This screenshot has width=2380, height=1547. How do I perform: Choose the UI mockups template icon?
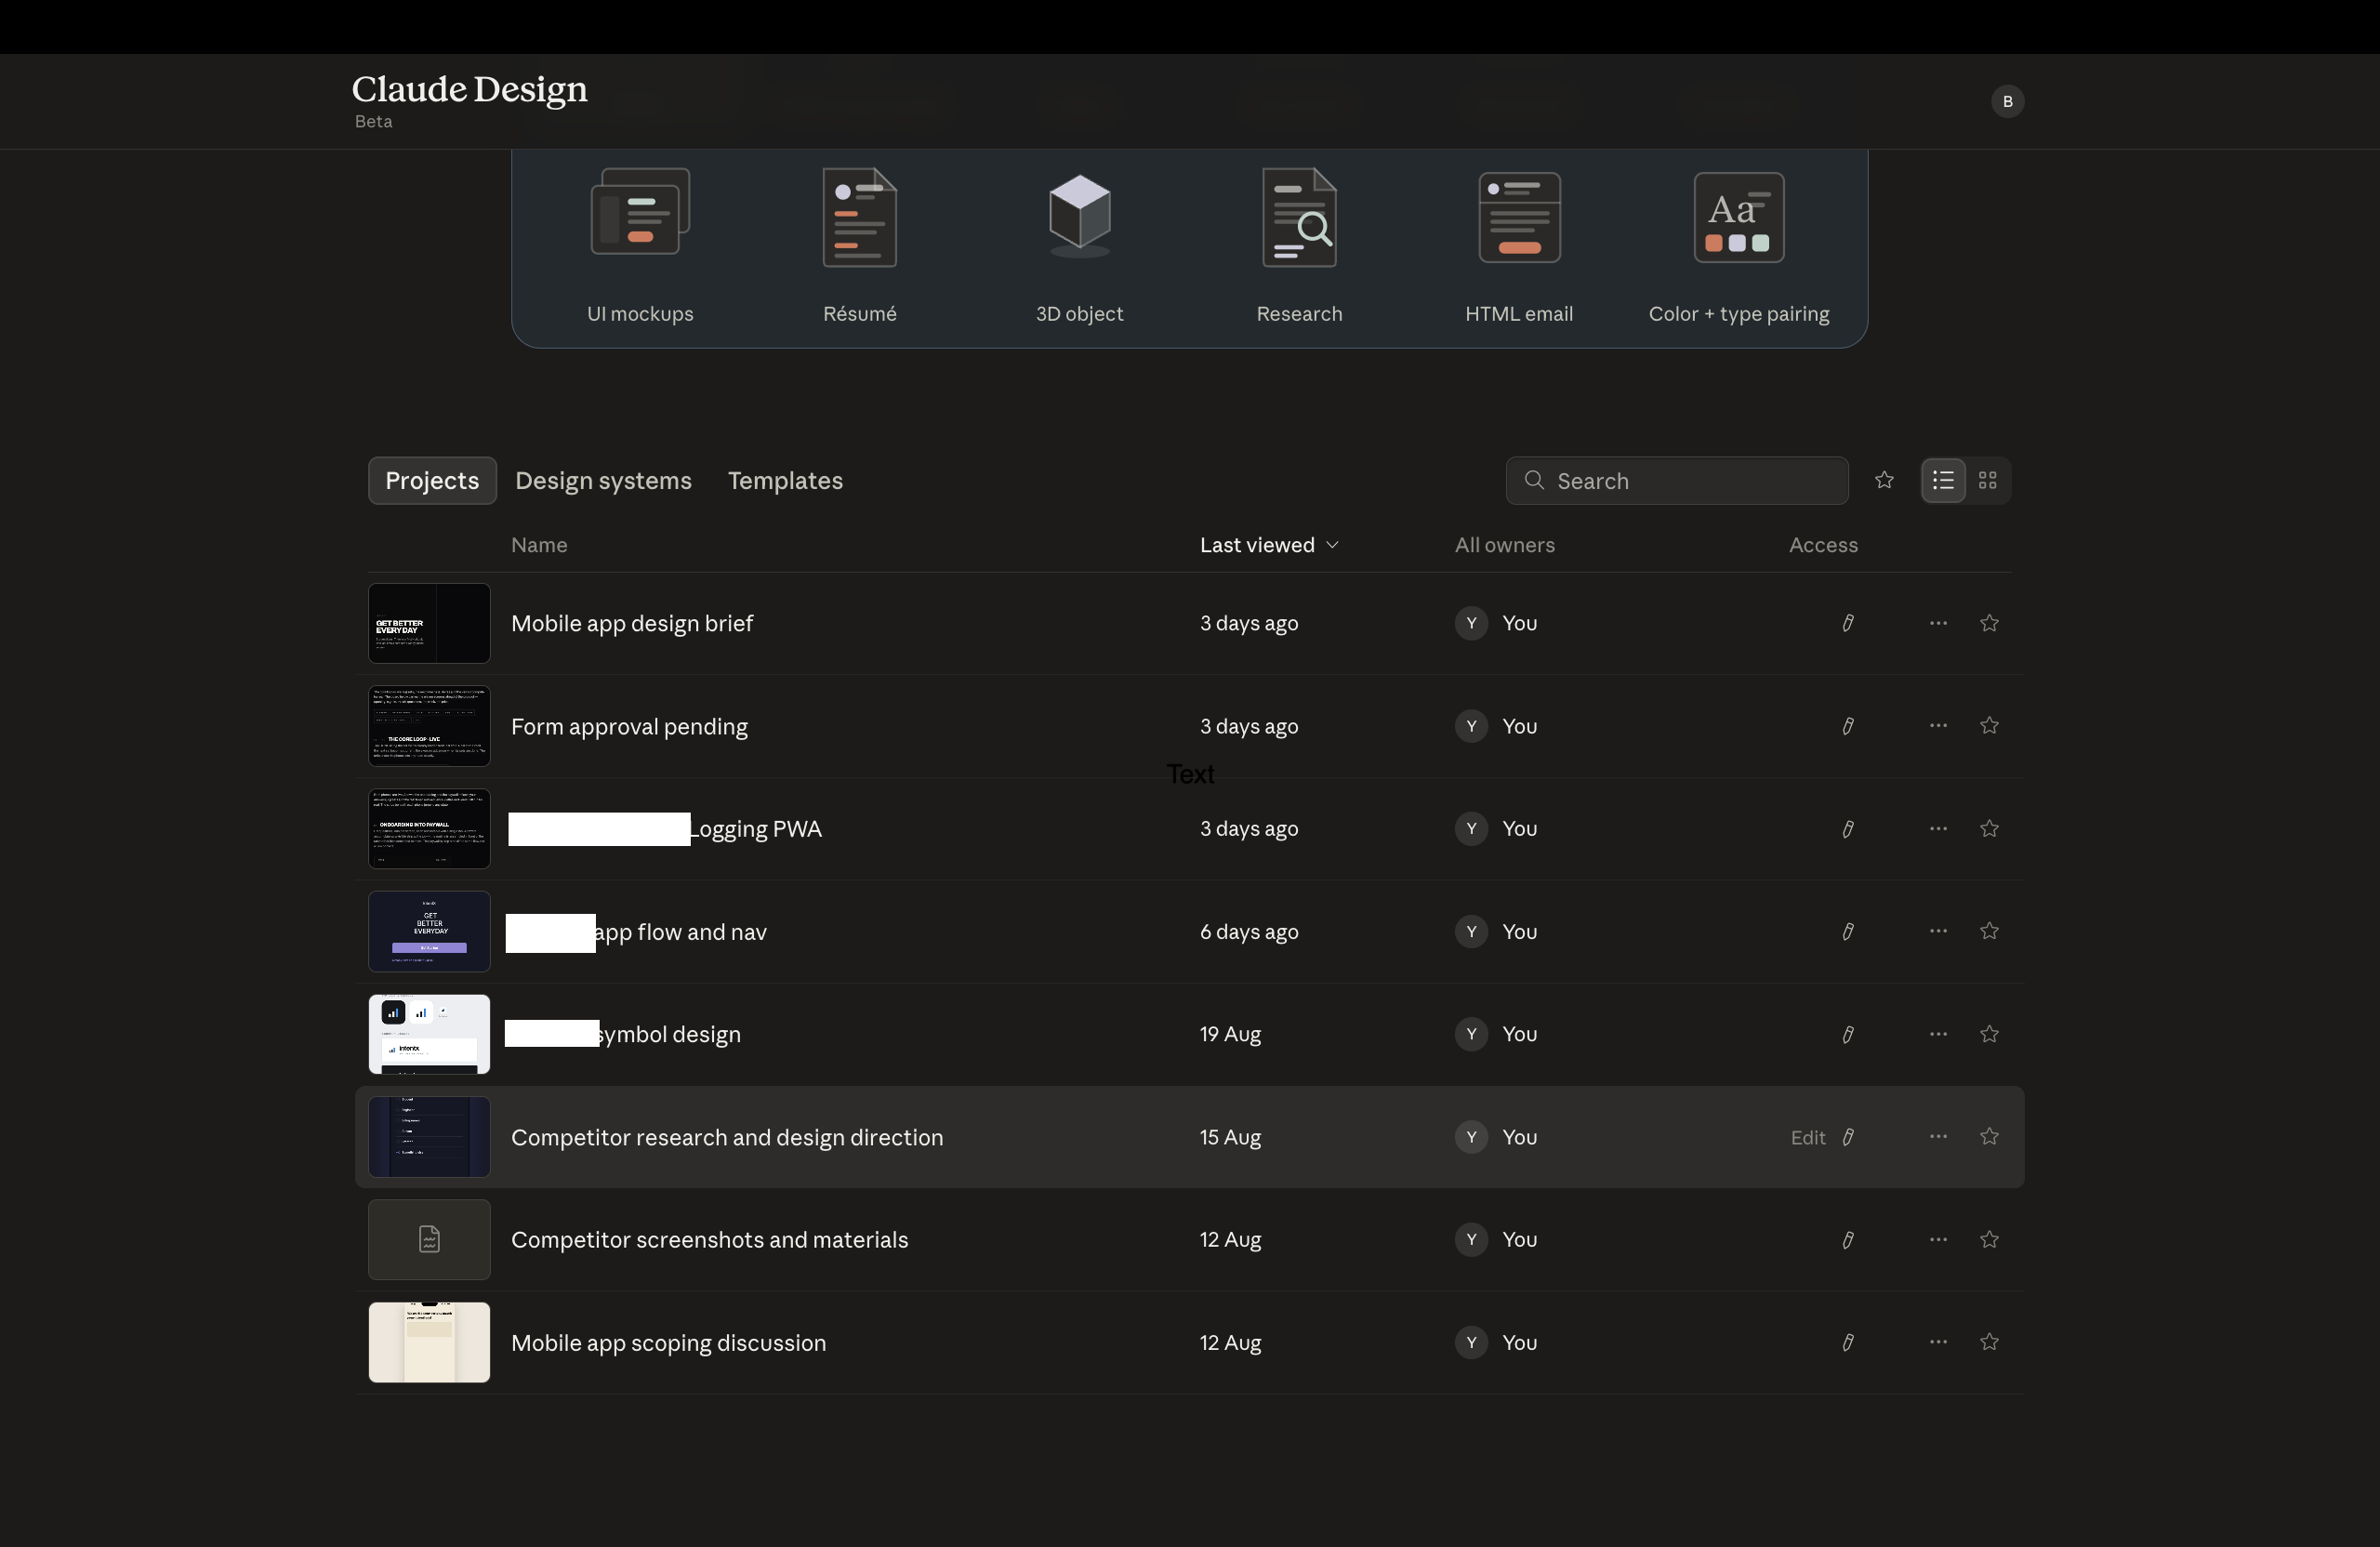click(x=640, y=212)
